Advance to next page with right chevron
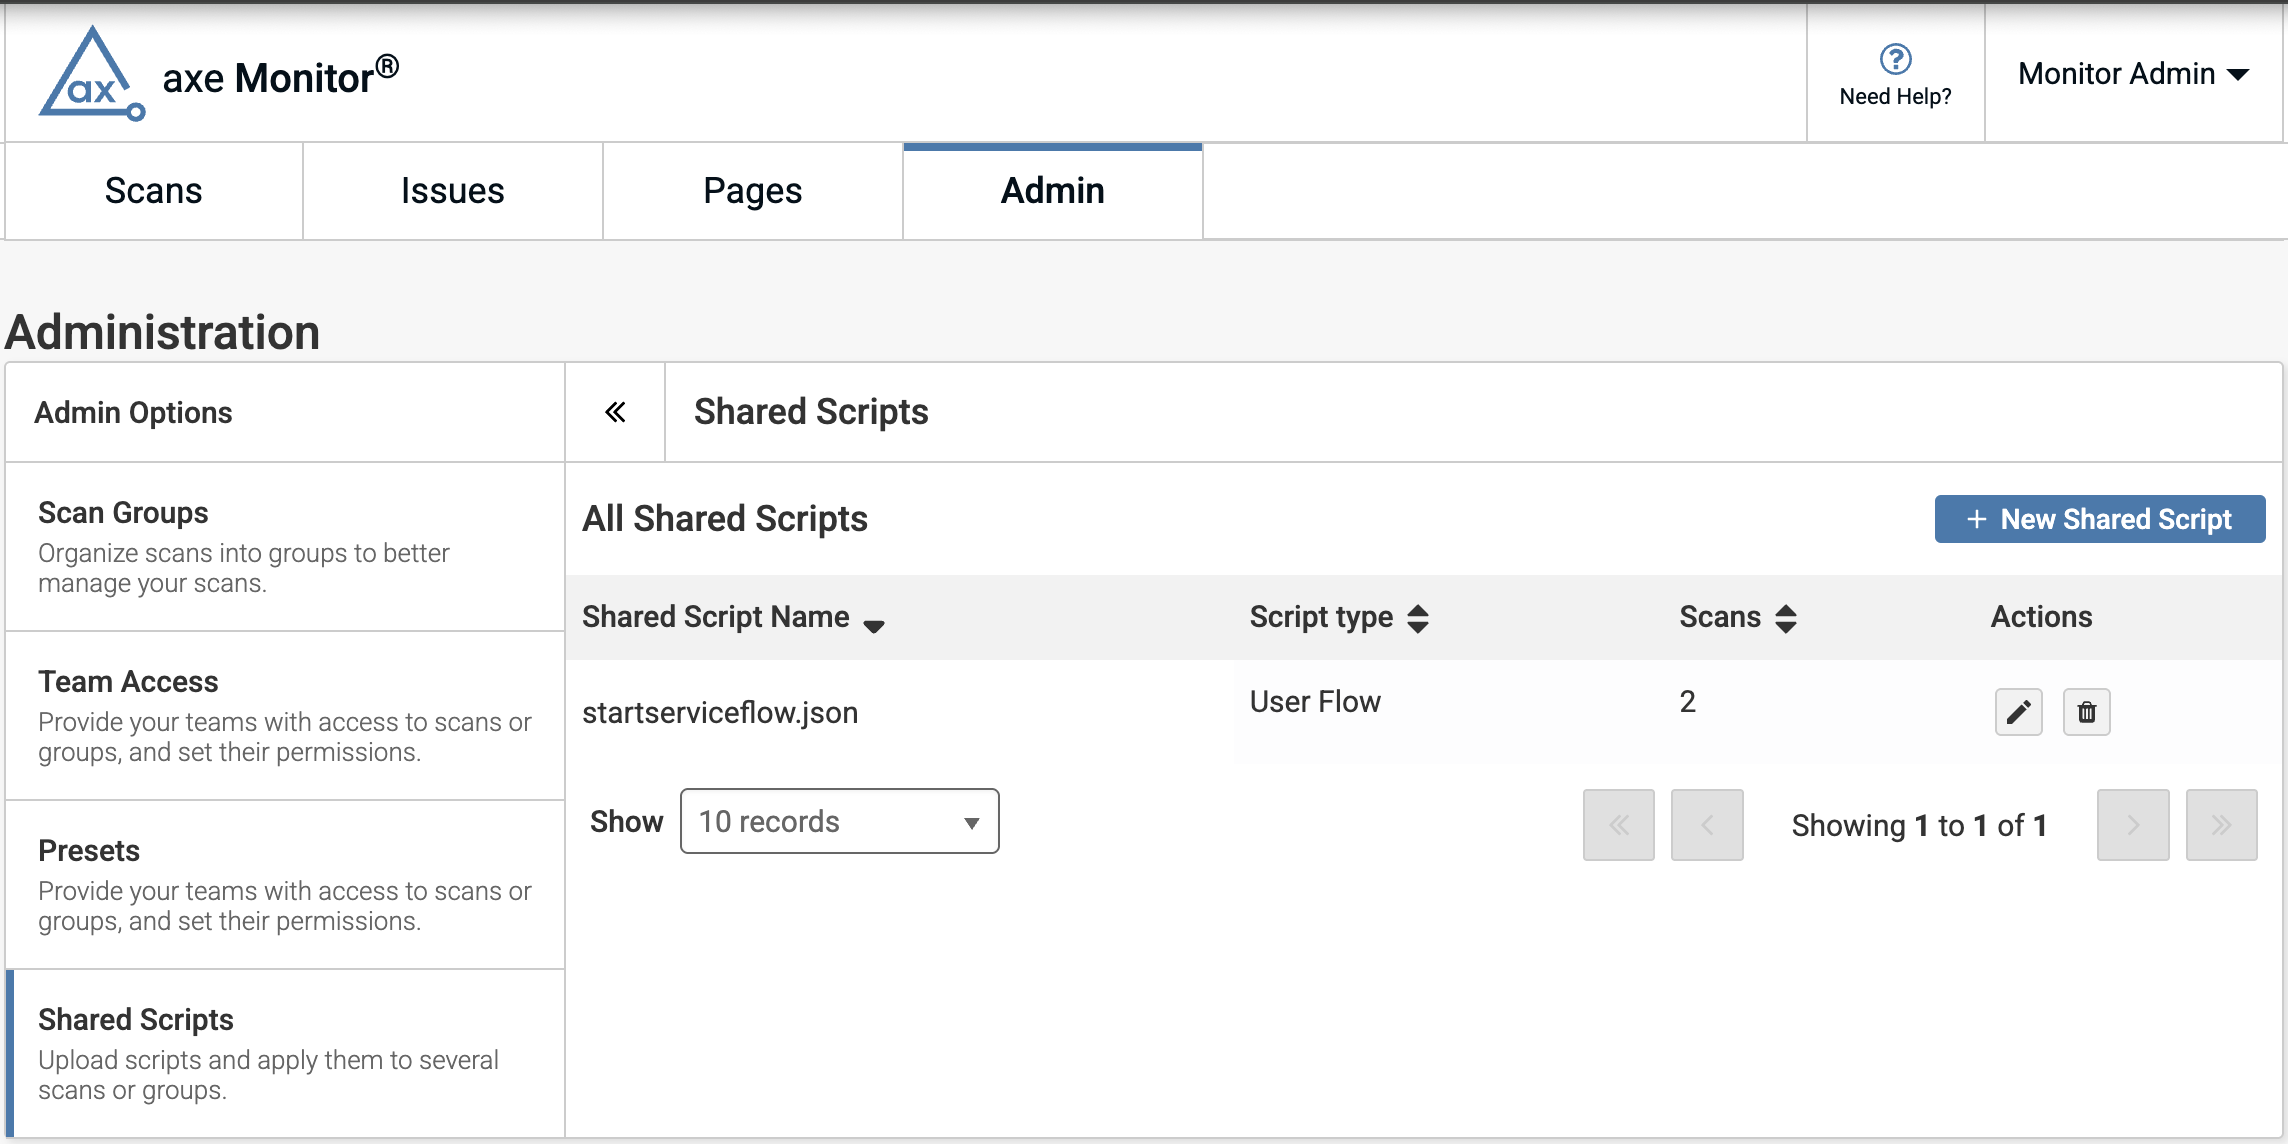Viewport: 2288px width, 1144px height. tap(2133, 825)
